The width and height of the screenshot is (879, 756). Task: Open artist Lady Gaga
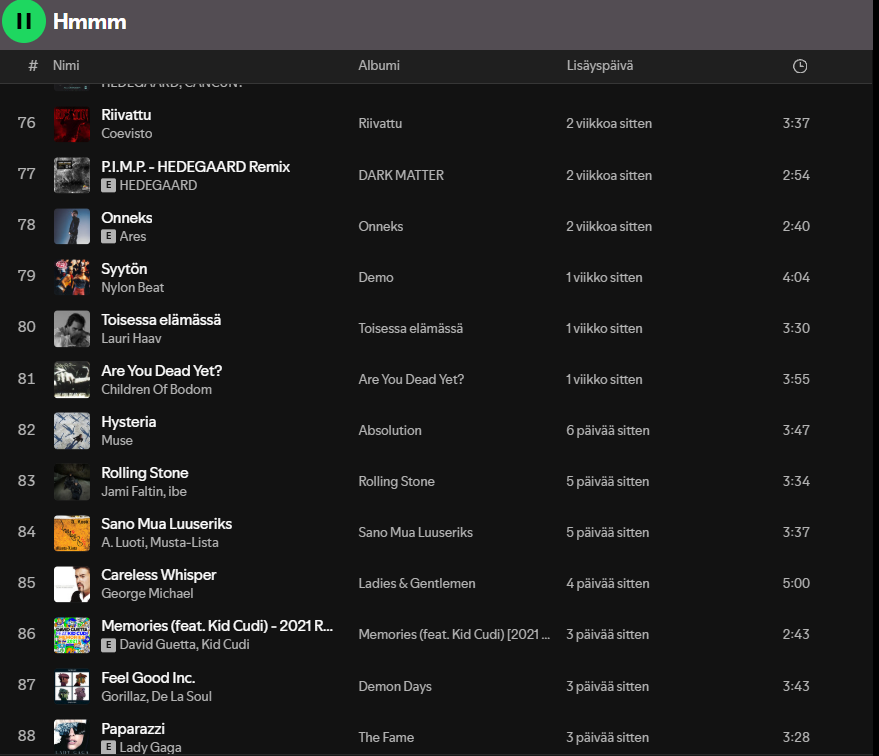150,748
